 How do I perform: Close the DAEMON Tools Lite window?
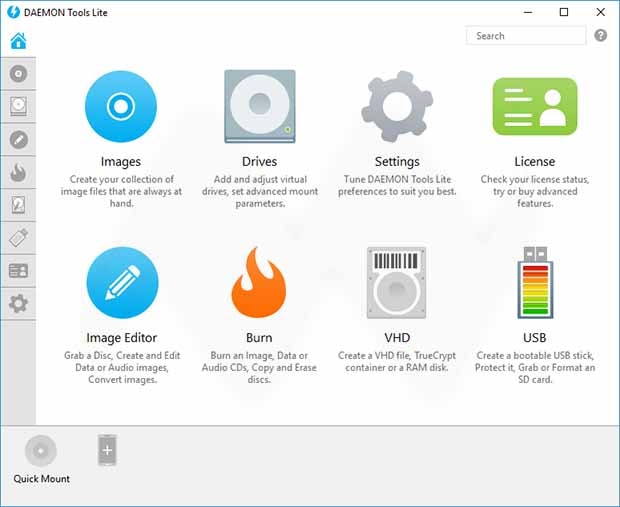point(600,12)
